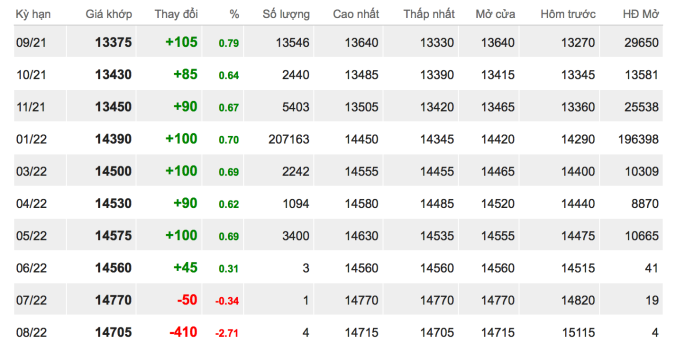Screen dimensions: 675x361
Task: Click opening price 14420
Action: click(x=498, y=139)
